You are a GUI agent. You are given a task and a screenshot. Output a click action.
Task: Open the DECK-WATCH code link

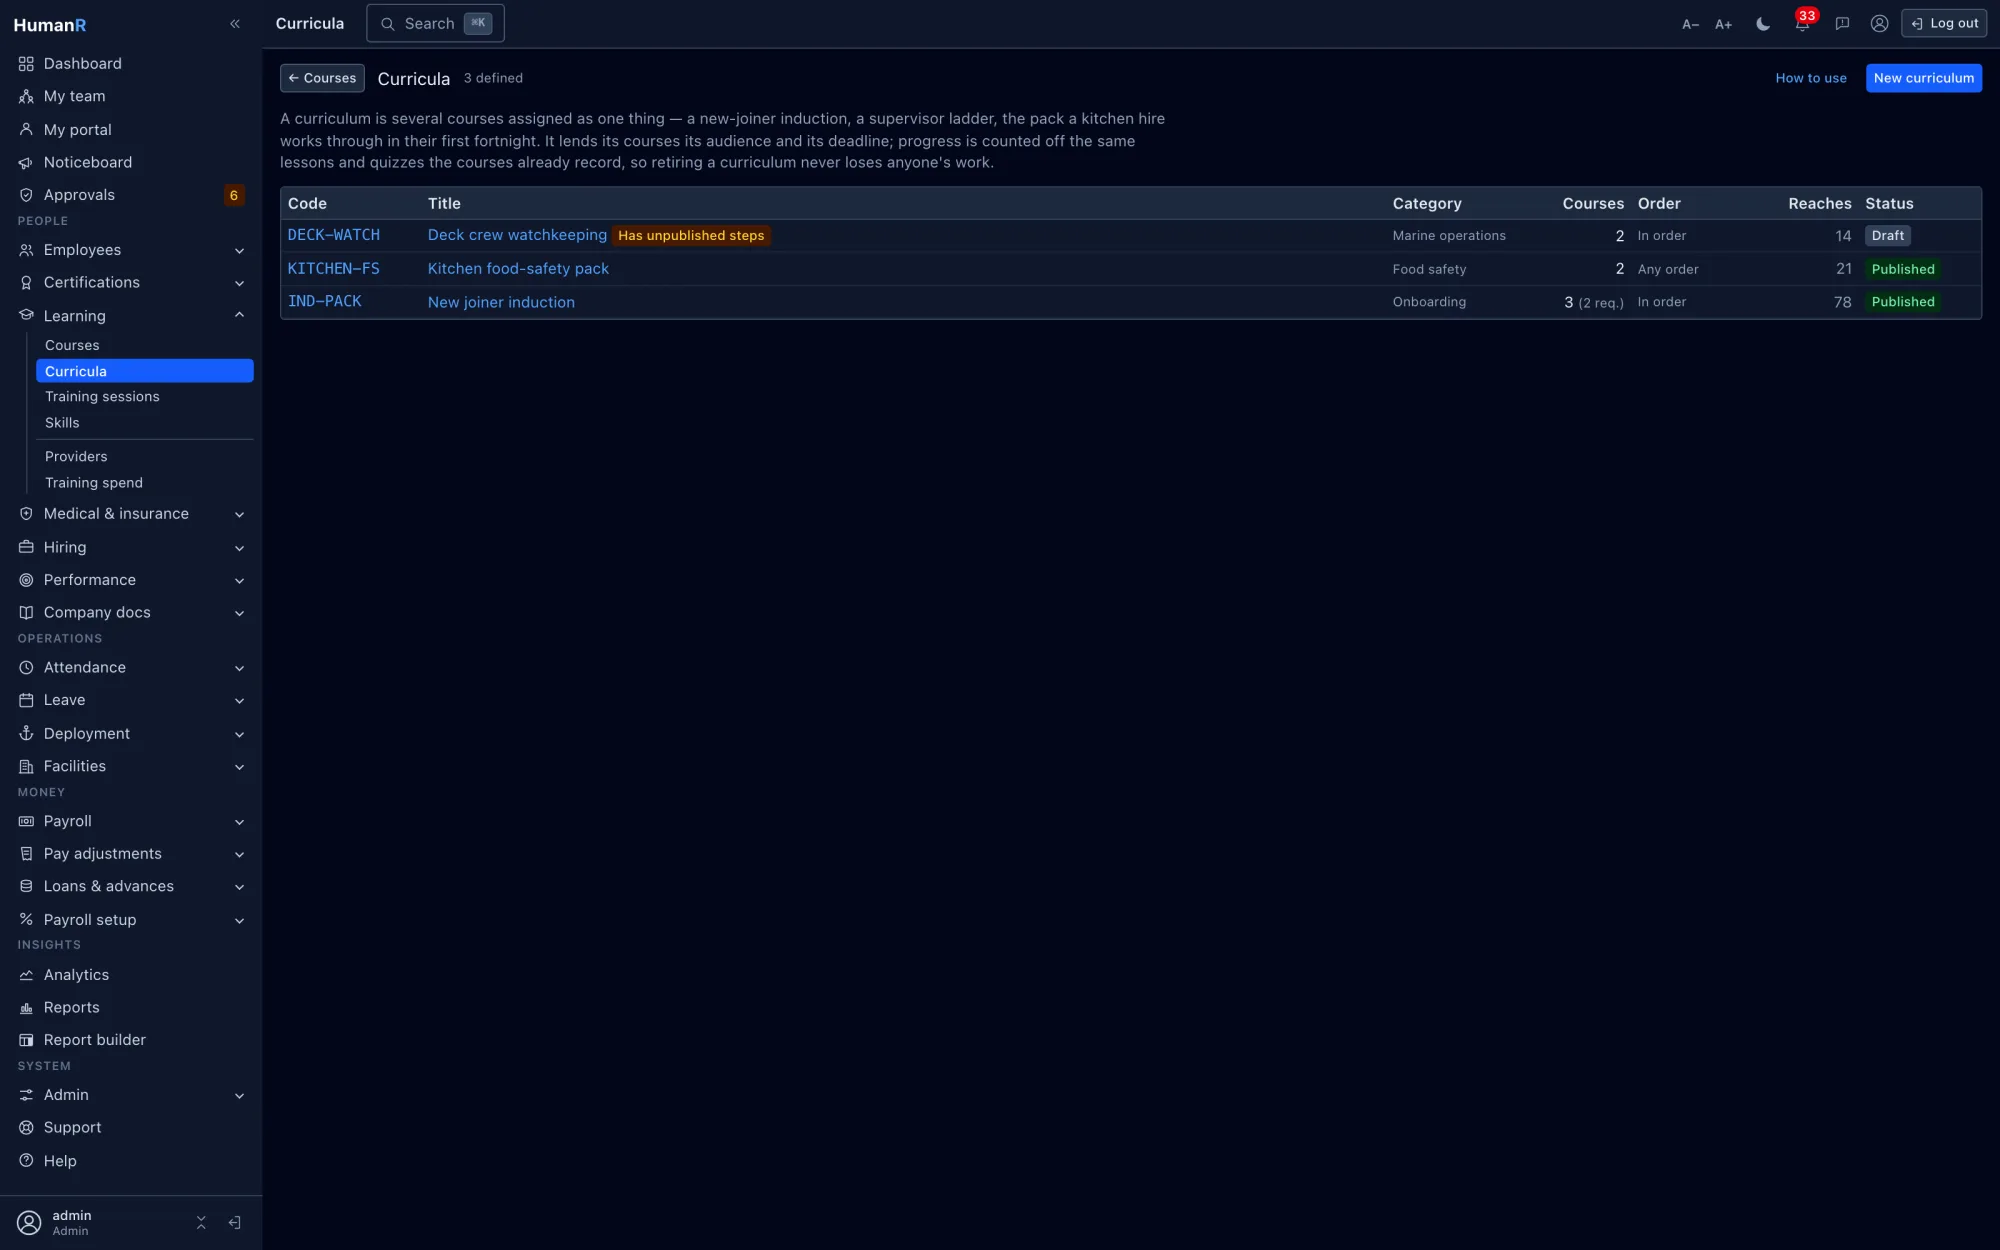coord(334,235)
